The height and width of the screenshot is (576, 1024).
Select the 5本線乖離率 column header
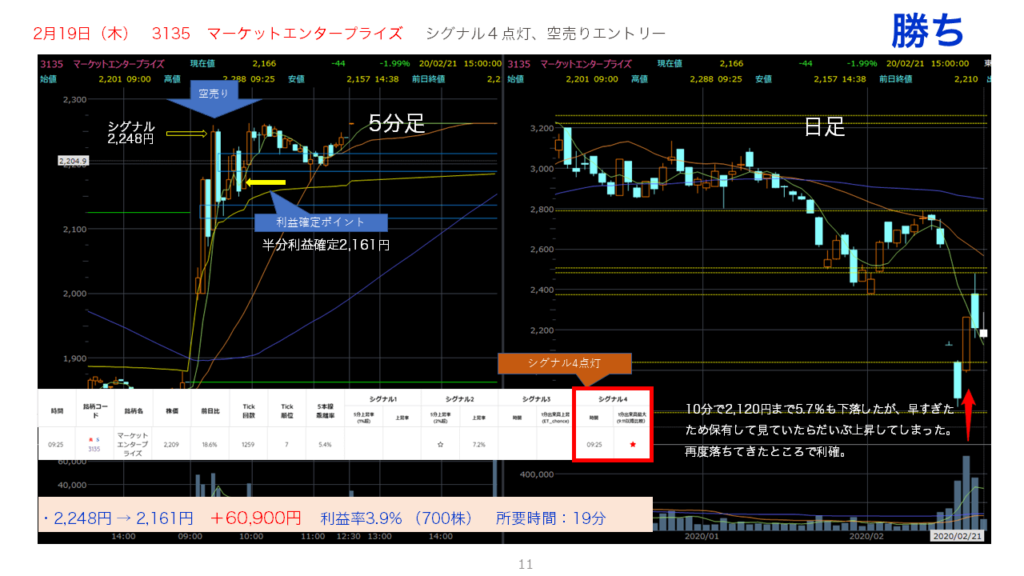(x=325, y=411)
